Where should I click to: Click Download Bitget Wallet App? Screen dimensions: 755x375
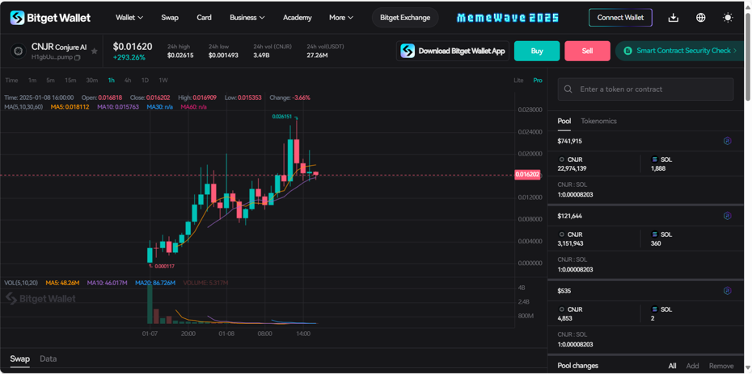[453, 51]
